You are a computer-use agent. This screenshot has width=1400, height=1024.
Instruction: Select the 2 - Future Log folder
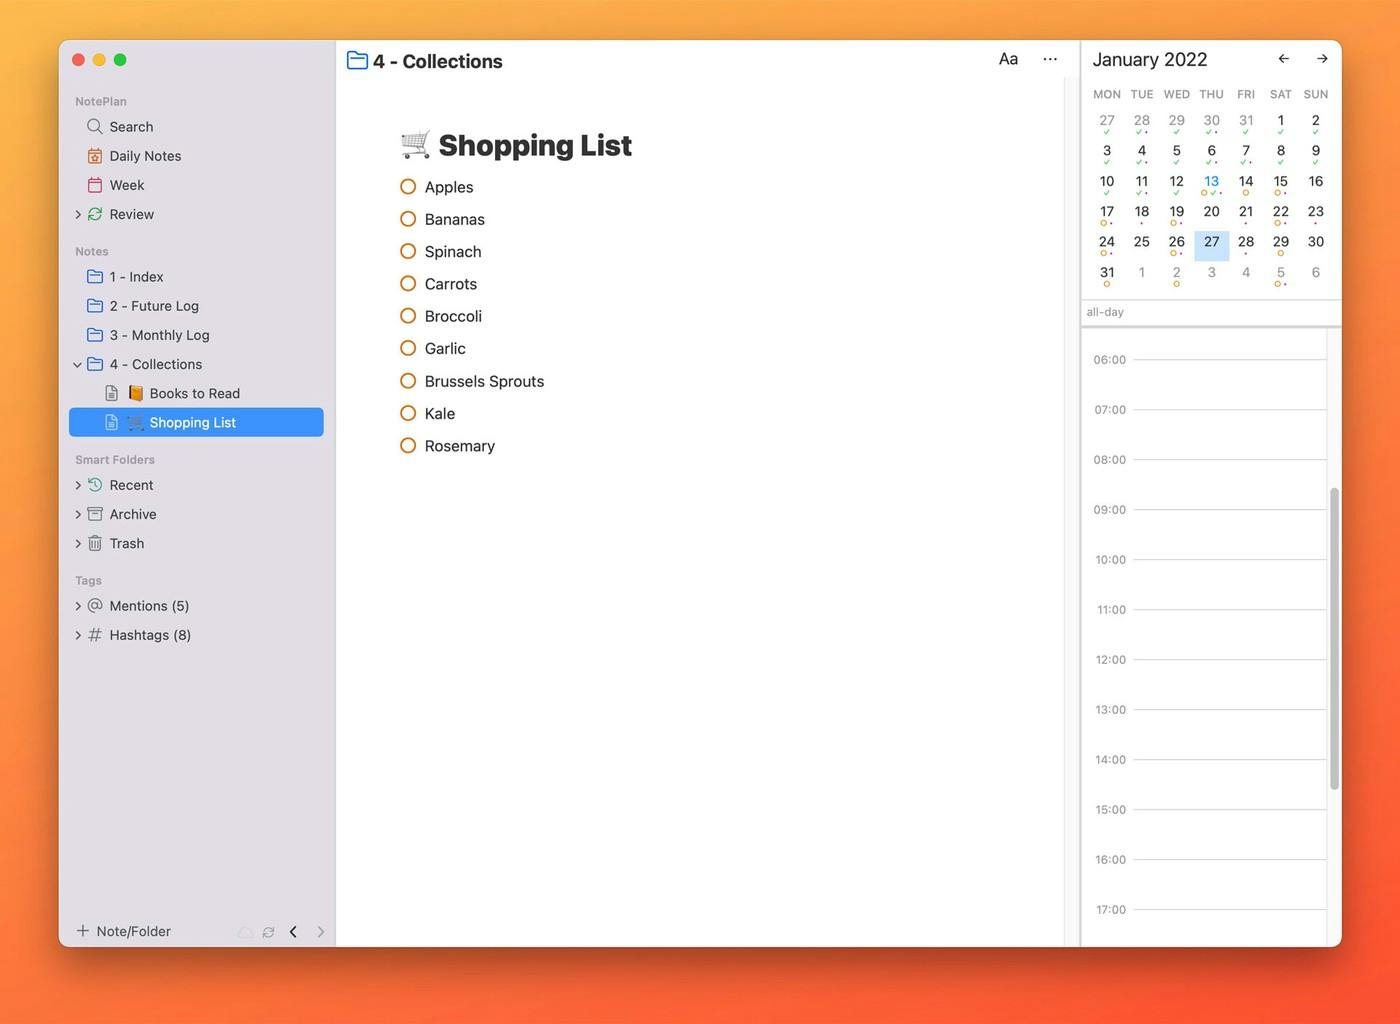[154, 306]
